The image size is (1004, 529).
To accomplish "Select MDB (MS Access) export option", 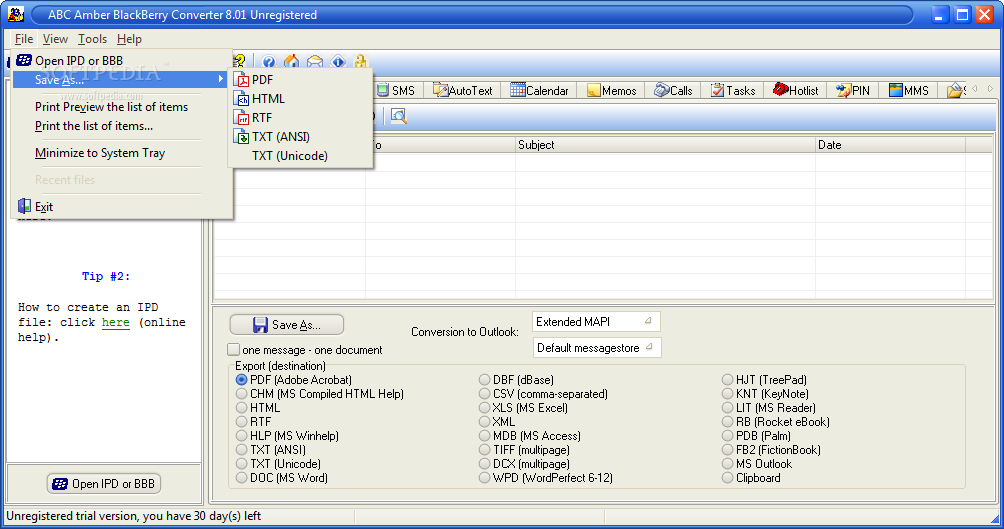I will pos(485,435).
